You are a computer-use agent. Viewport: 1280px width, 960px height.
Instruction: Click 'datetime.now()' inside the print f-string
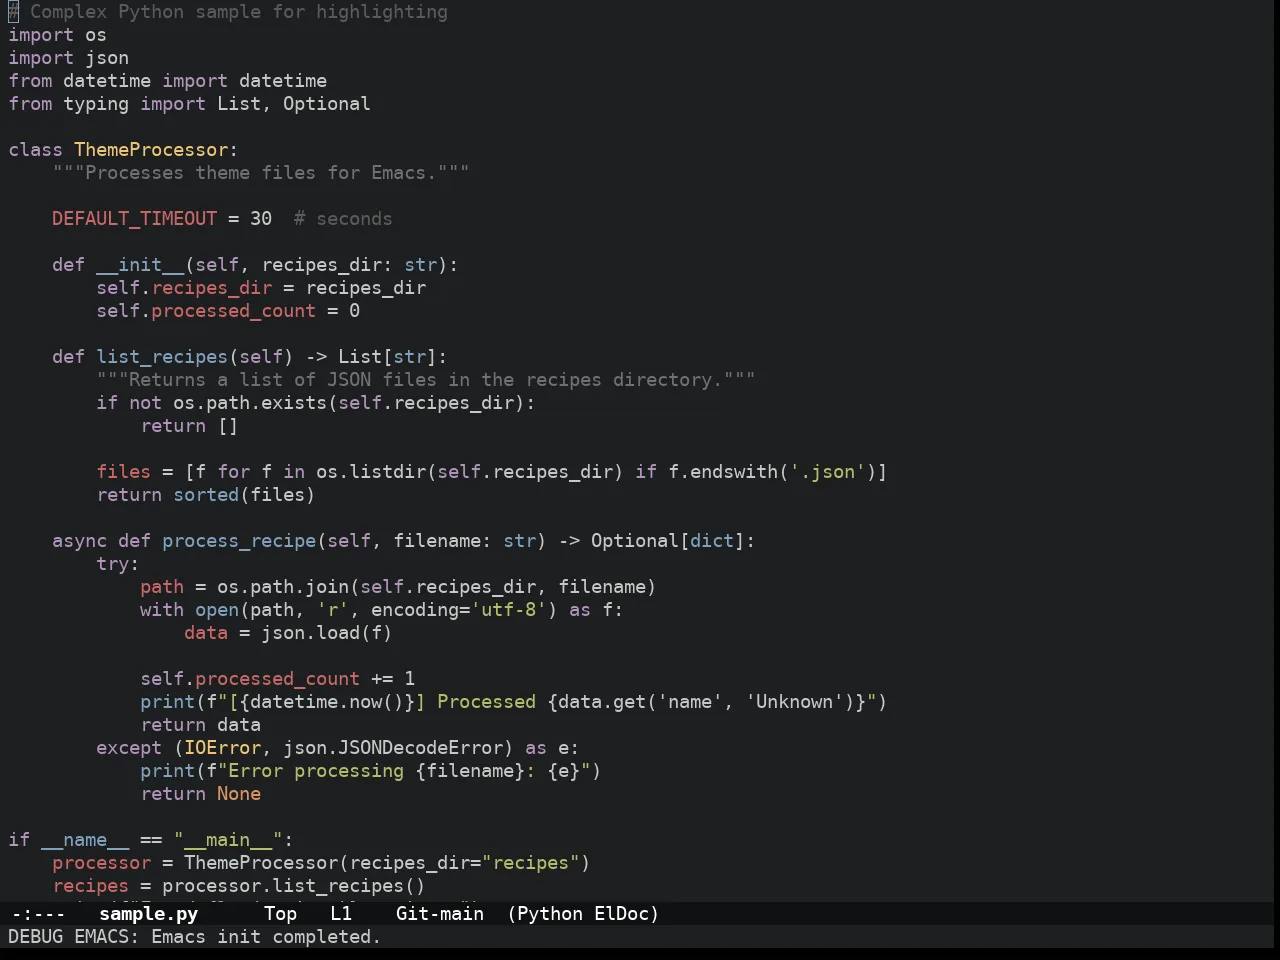tap(327, 702)
